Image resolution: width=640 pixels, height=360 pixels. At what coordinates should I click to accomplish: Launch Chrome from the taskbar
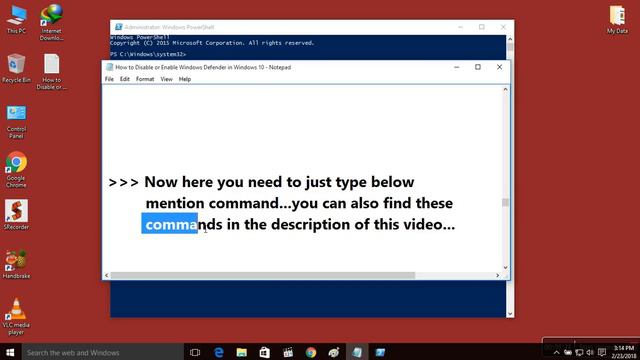311,352
